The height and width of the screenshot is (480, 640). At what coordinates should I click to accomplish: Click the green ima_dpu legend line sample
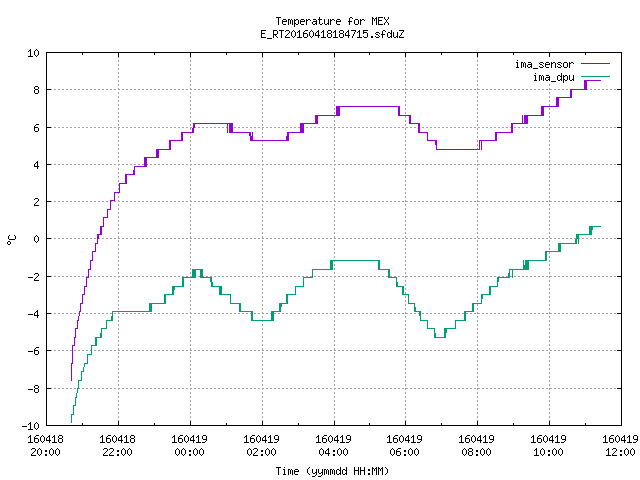595,77
